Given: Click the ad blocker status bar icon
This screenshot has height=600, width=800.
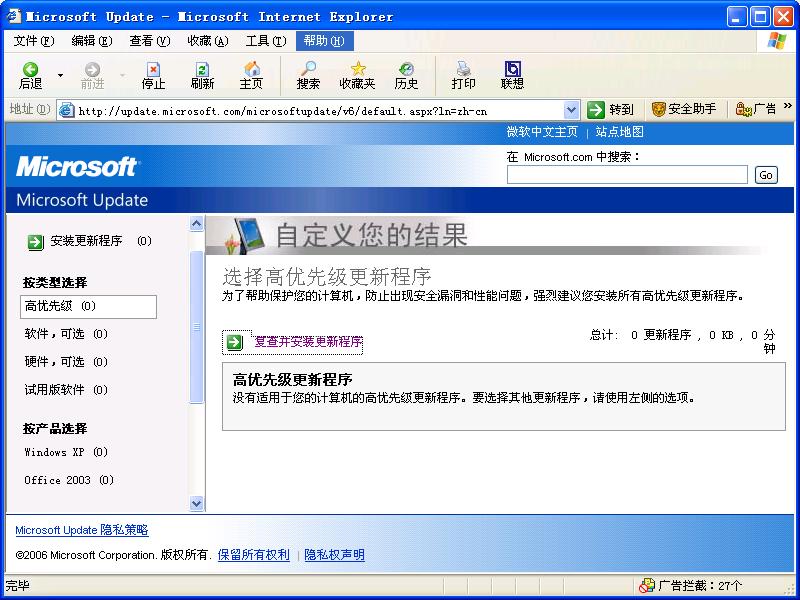Looking at the screenshot, I should (x=646, y=586).
